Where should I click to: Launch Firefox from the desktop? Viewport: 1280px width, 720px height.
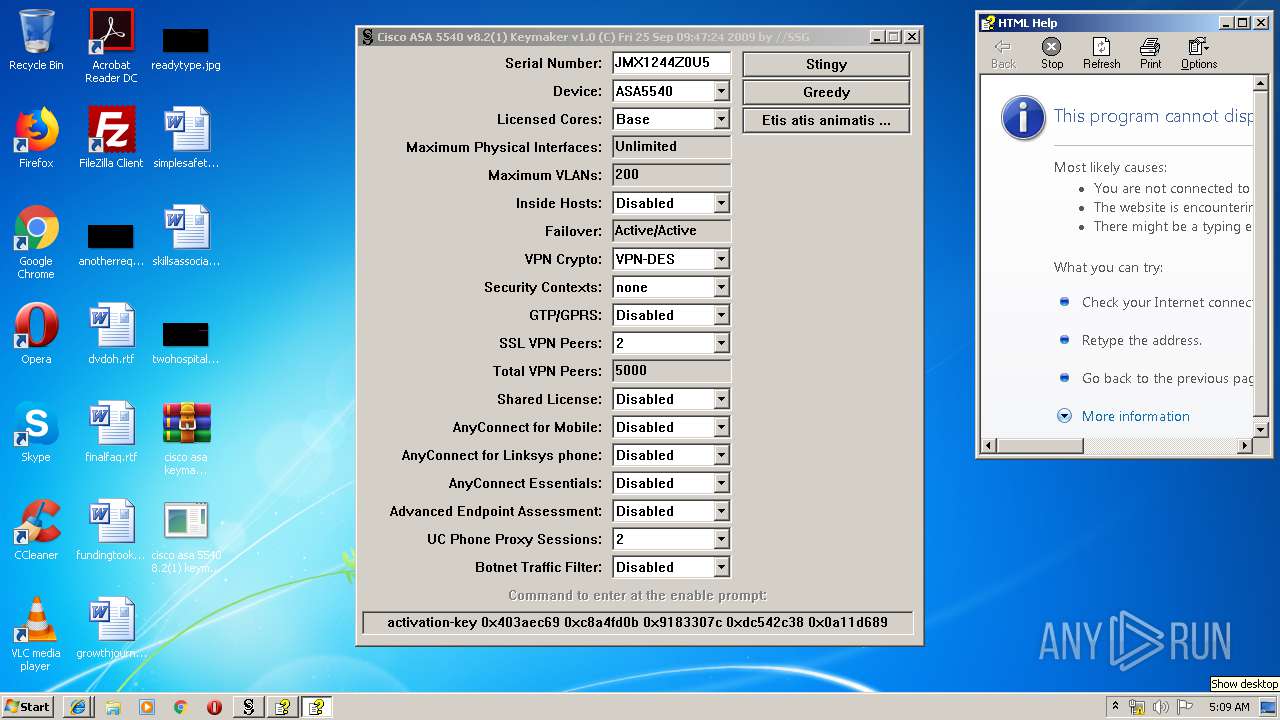coord(36,138)
